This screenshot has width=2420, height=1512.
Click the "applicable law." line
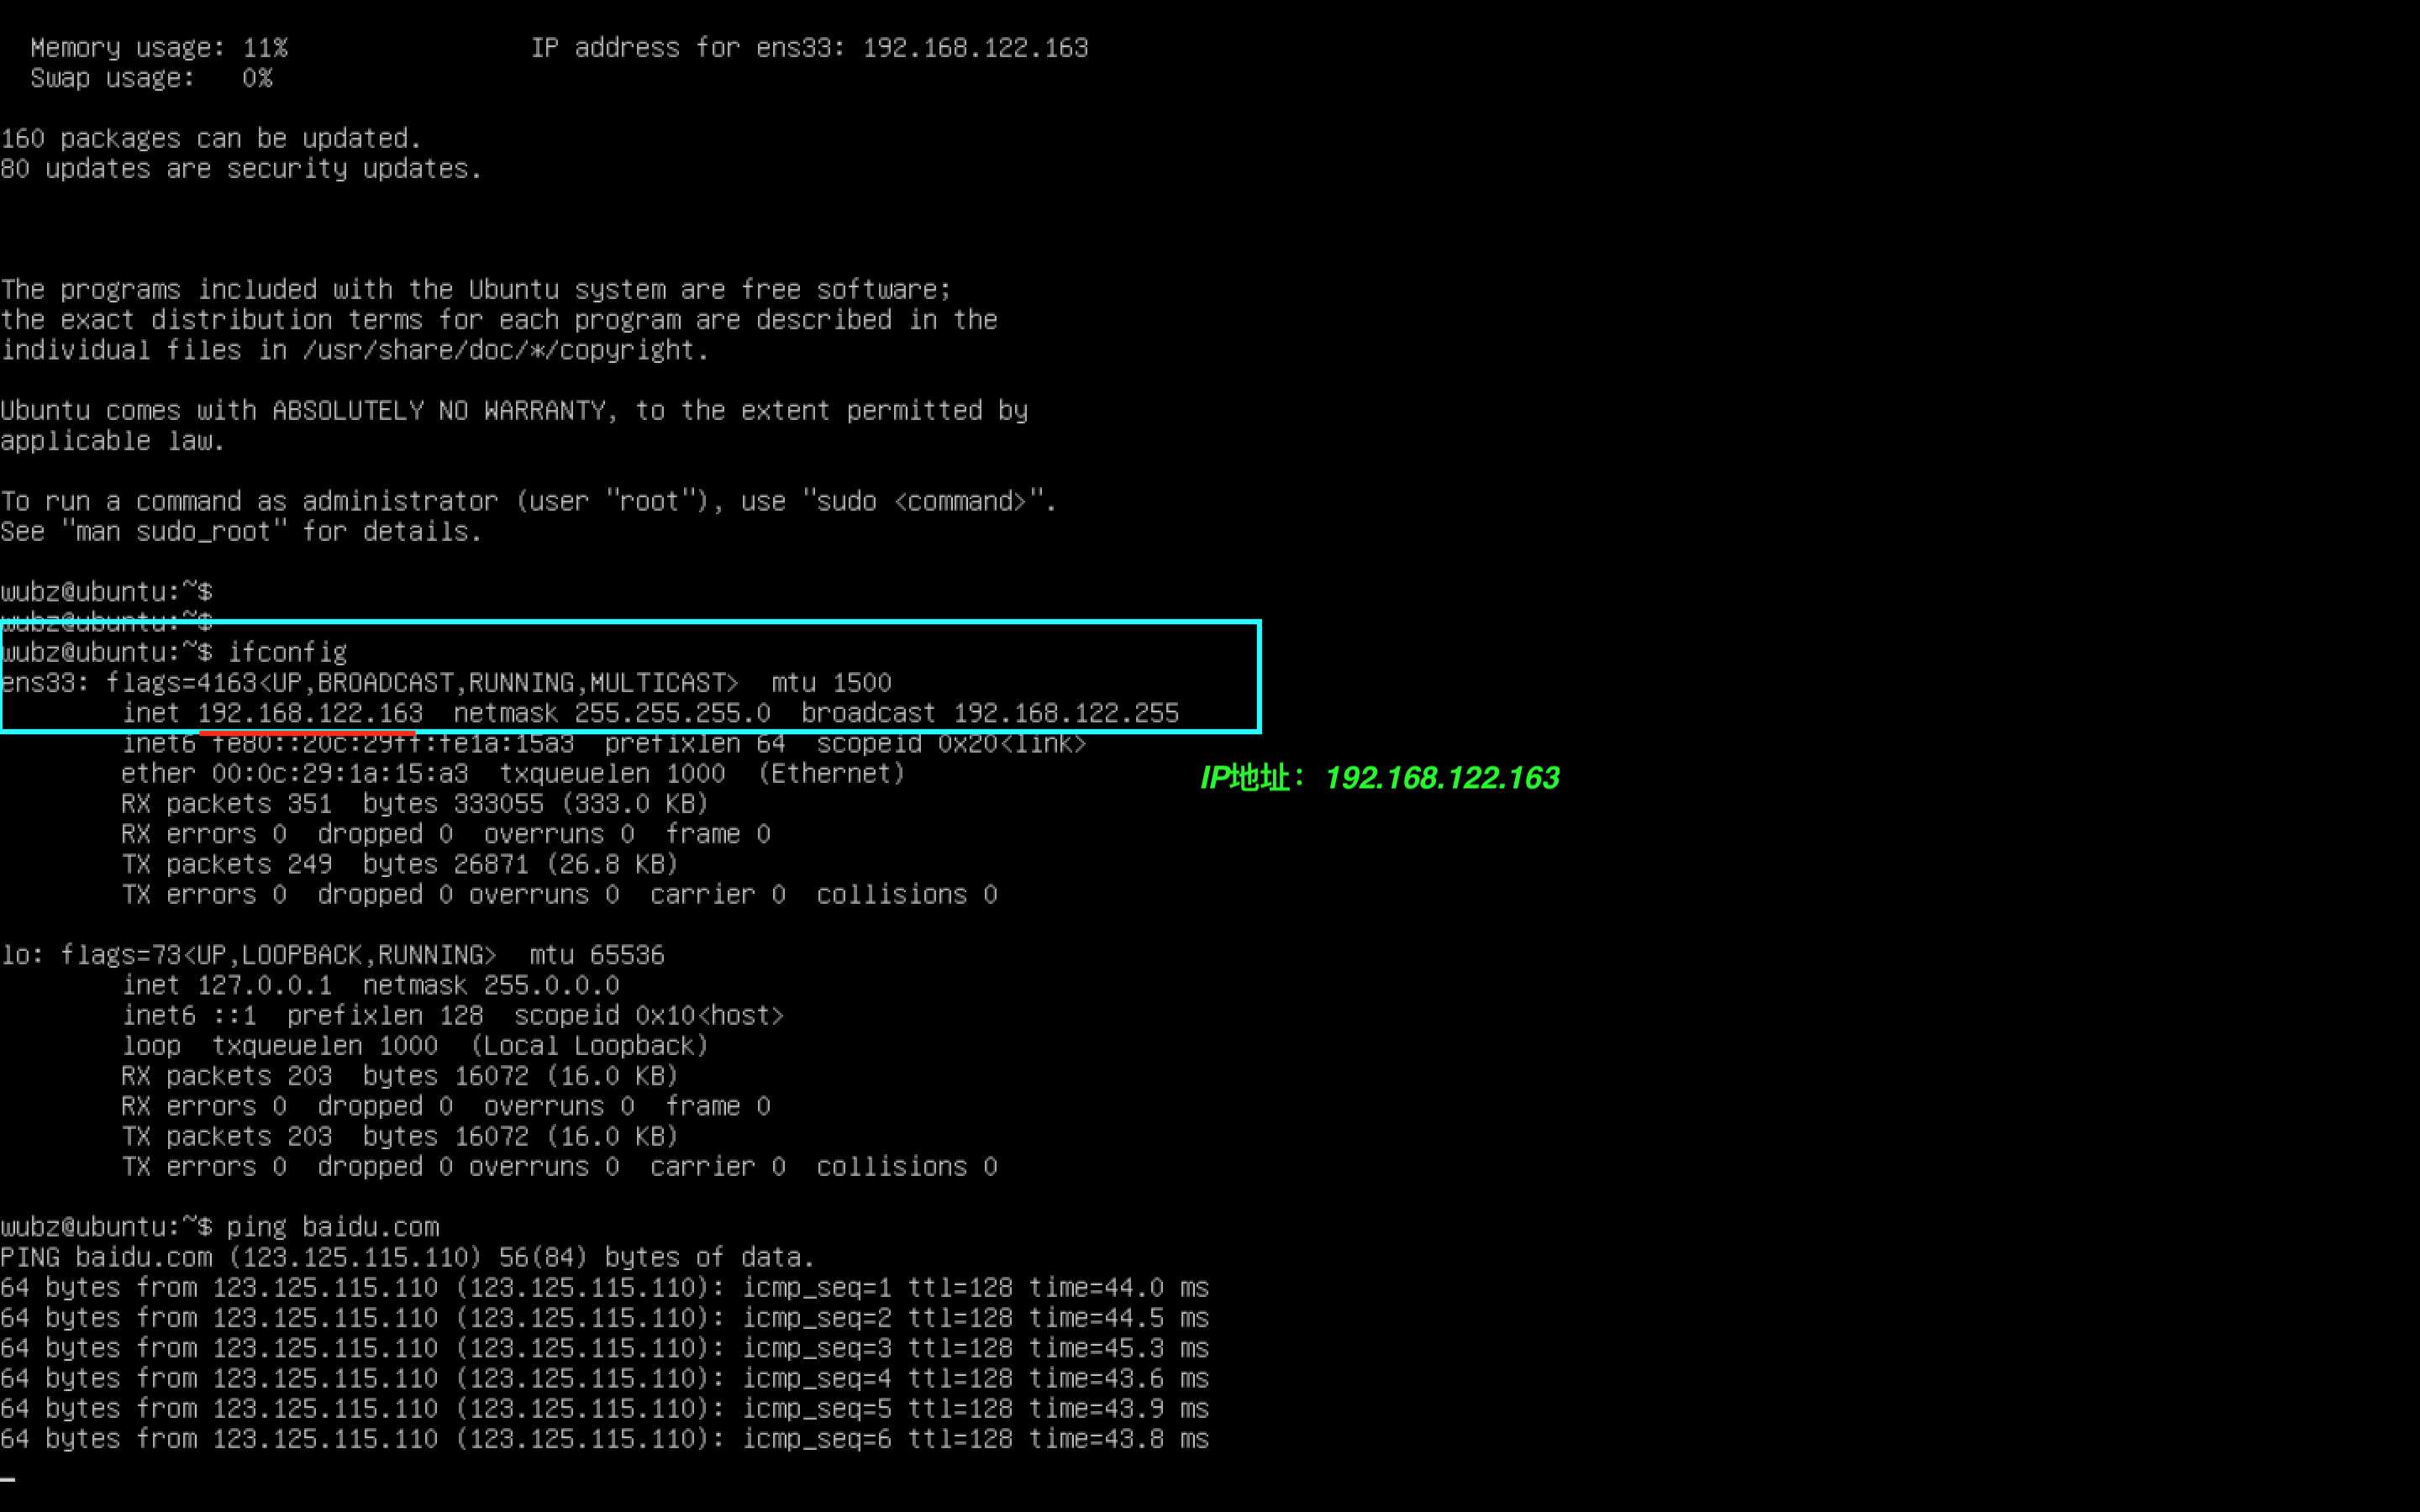click(x=113, y=441)
